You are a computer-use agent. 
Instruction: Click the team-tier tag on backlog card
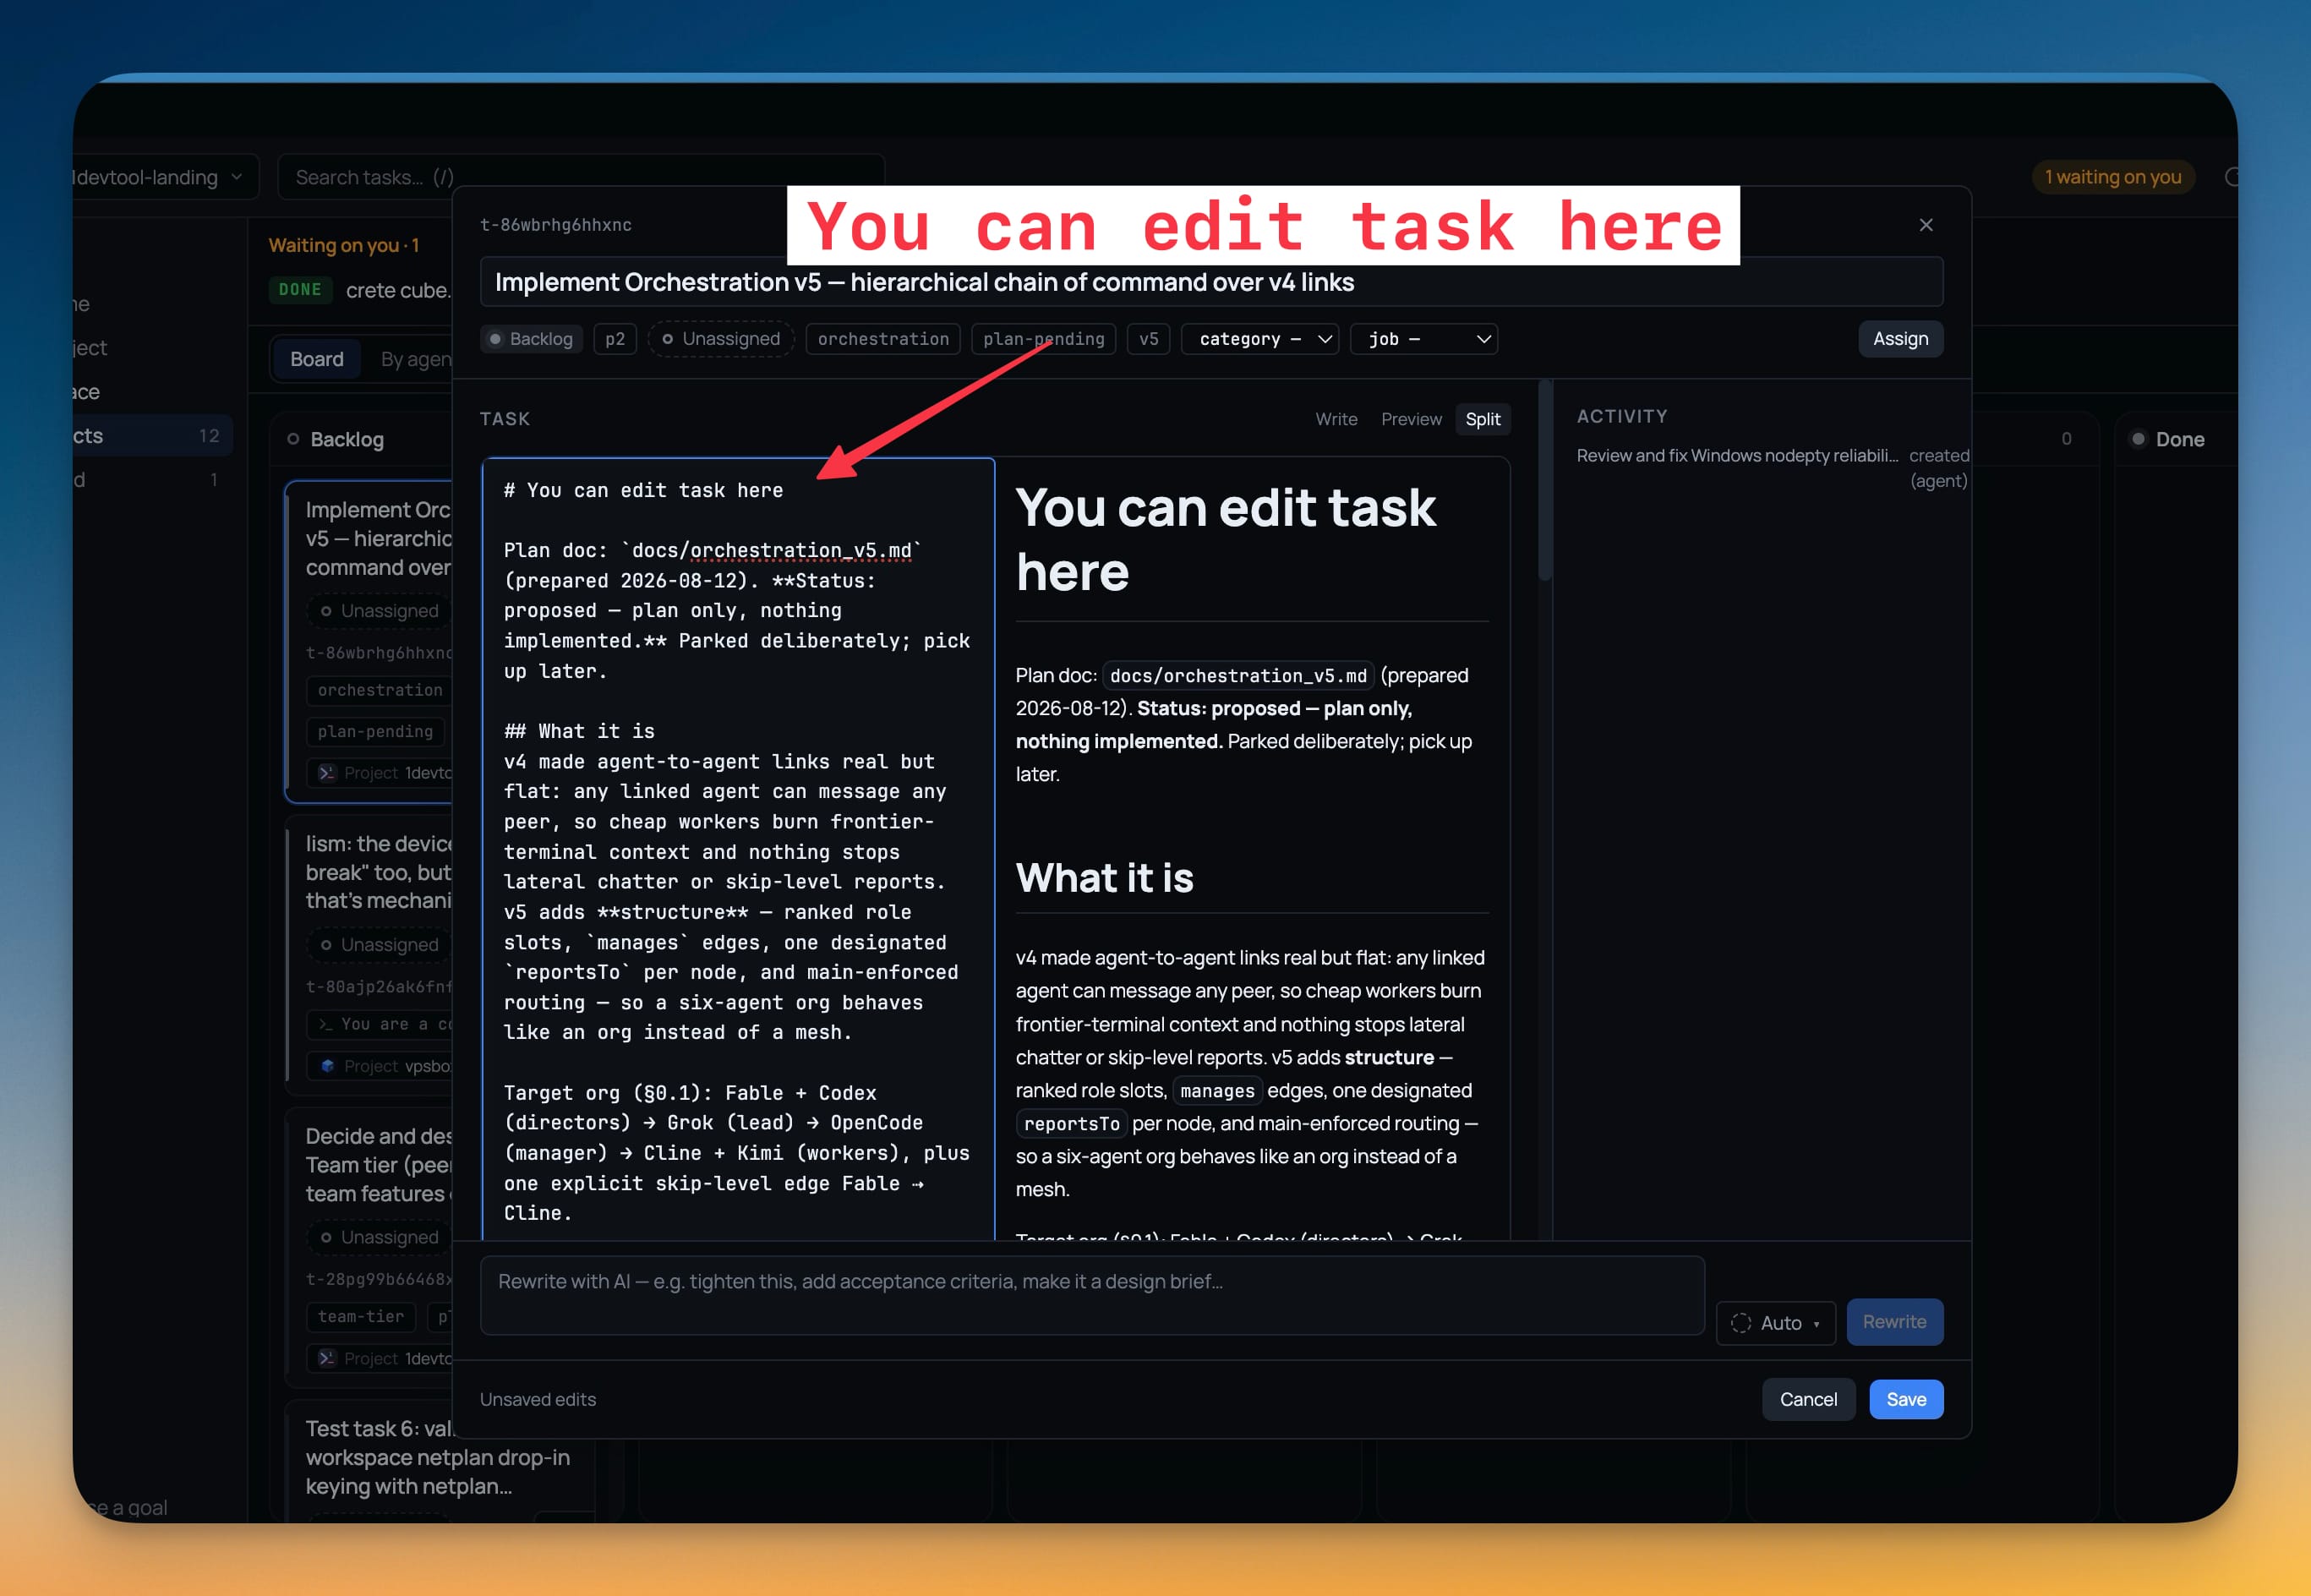point(360,1316)
